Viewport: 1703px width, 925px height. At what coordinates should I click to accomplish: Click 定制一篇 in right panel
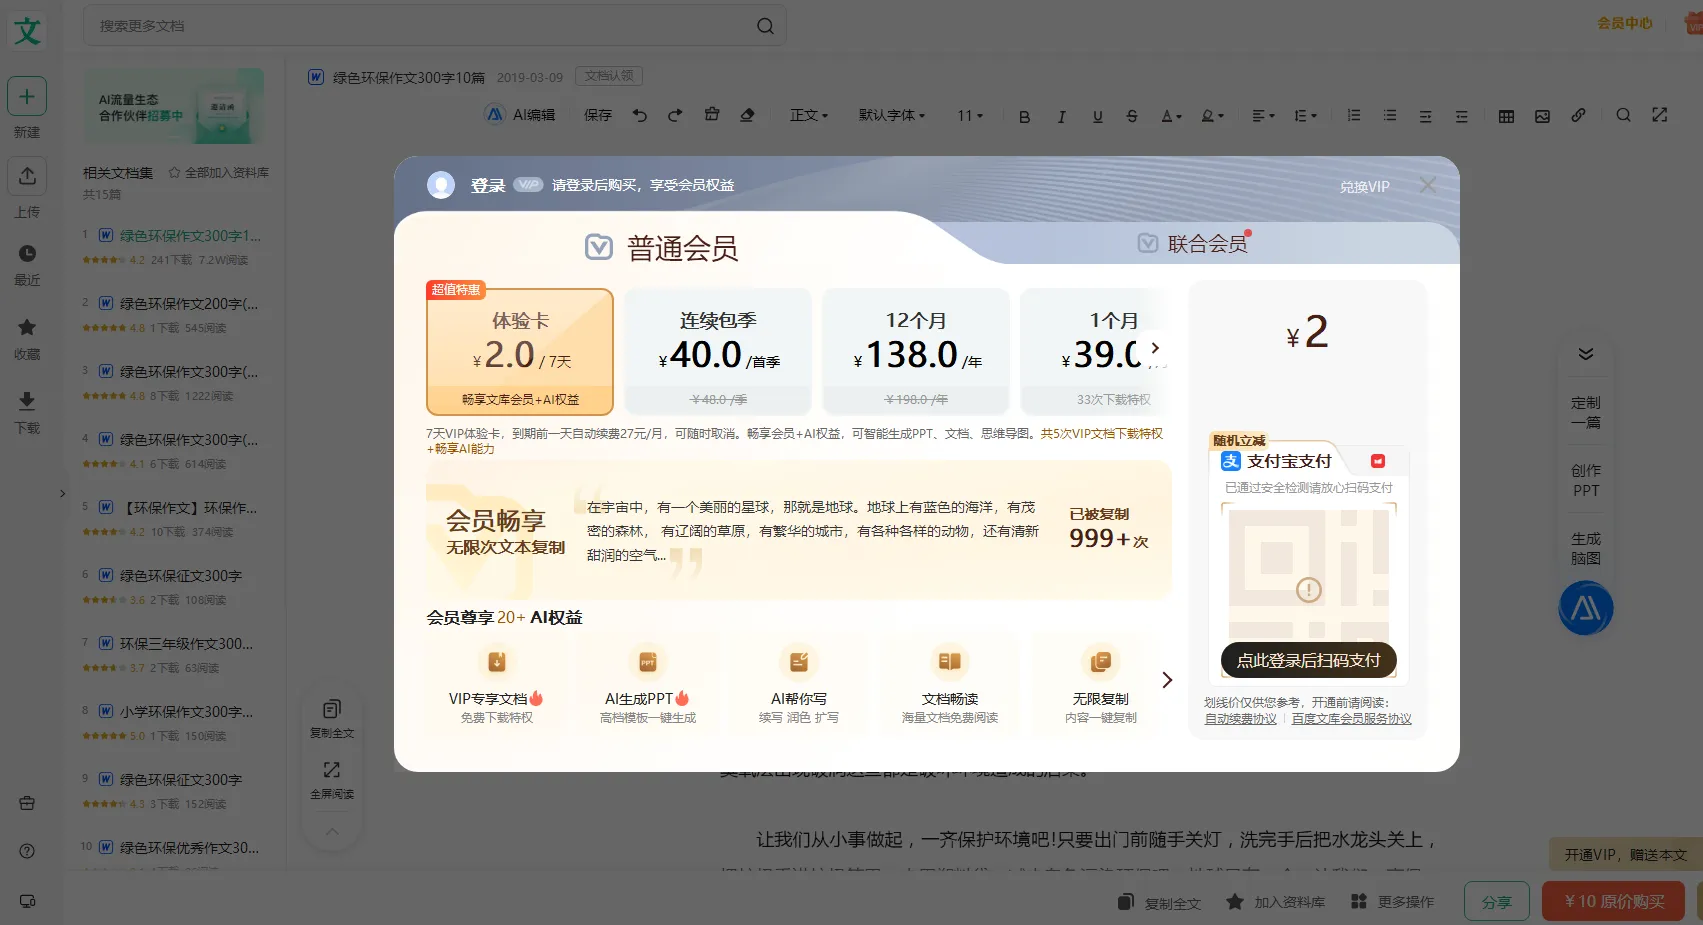click(1586, 412)
